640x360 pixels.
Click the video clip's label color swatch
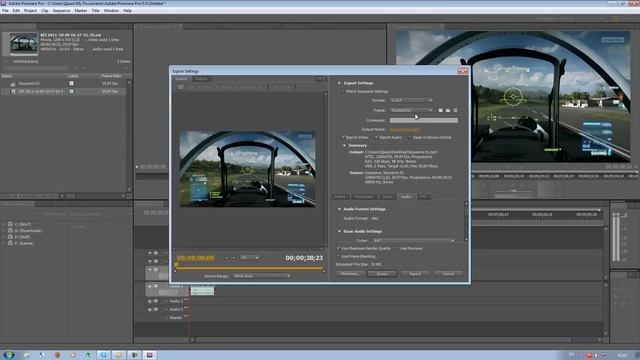click(x=71, y=91)
